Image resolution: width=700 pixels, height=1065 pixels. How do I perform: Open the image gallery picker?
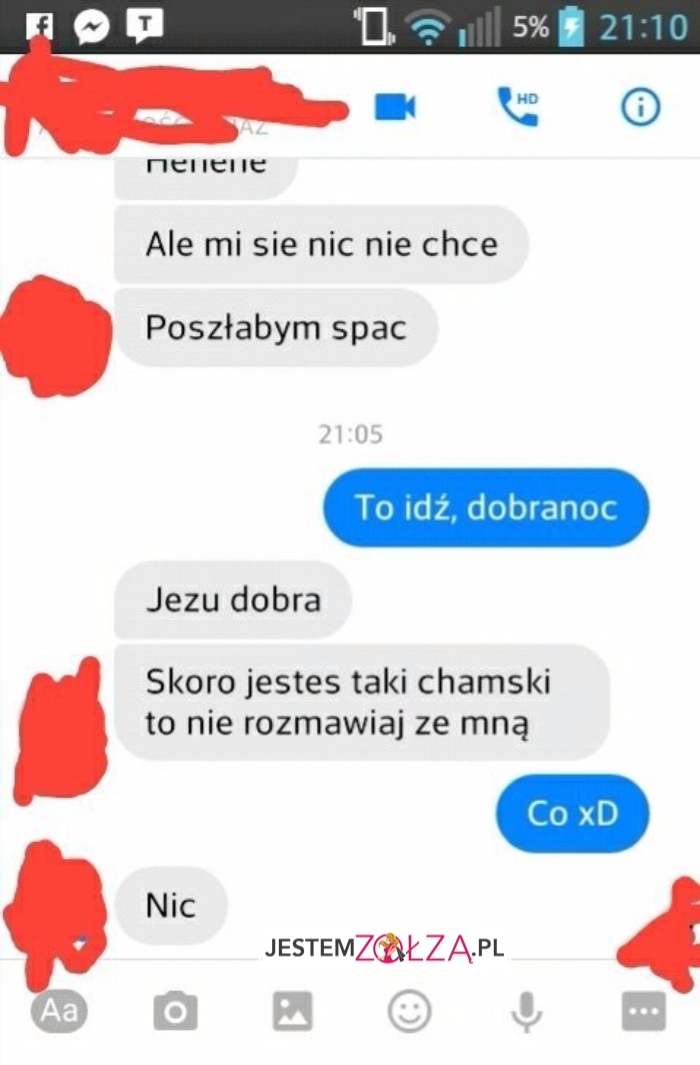pyautogui.click(x=293, y=1011)
